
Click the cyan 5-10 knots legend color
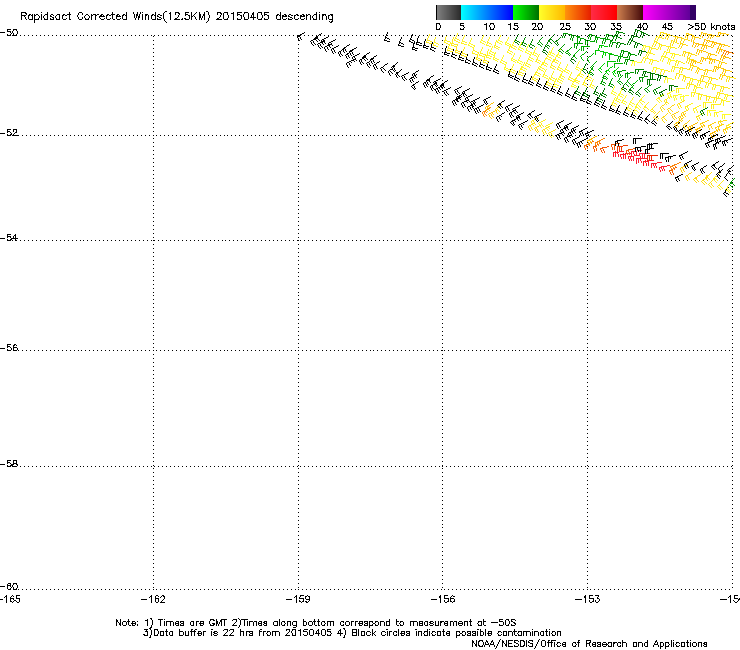click(x=473, y=12)
